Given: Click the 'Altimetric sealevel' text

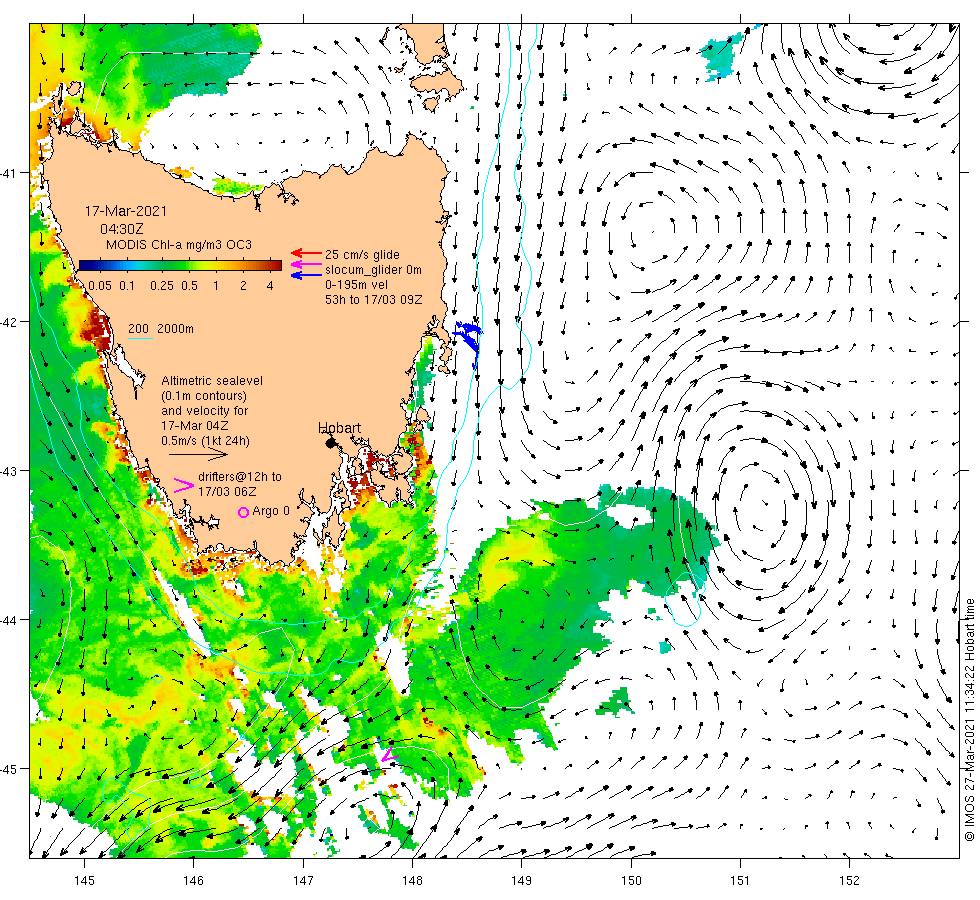Looking at the screenshot, I should tap(212, 381).
